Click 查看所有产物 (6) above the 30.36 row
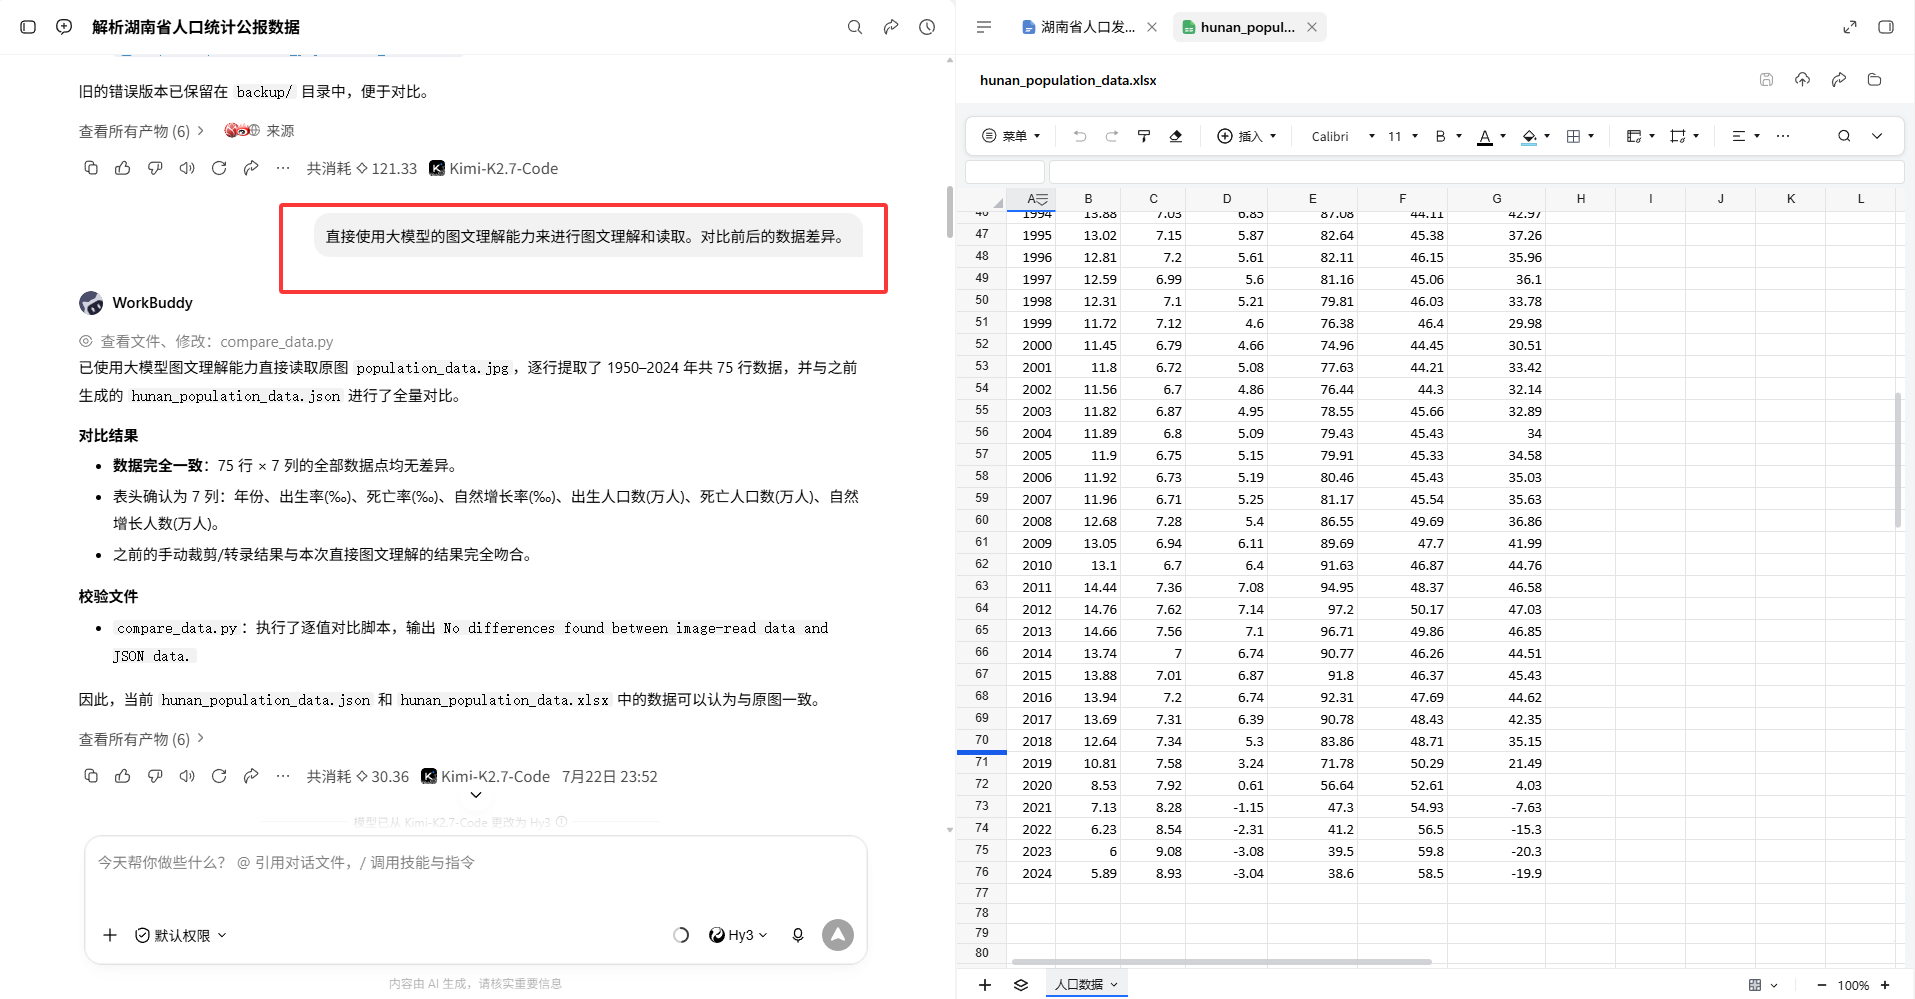 [x=141, y=739]
